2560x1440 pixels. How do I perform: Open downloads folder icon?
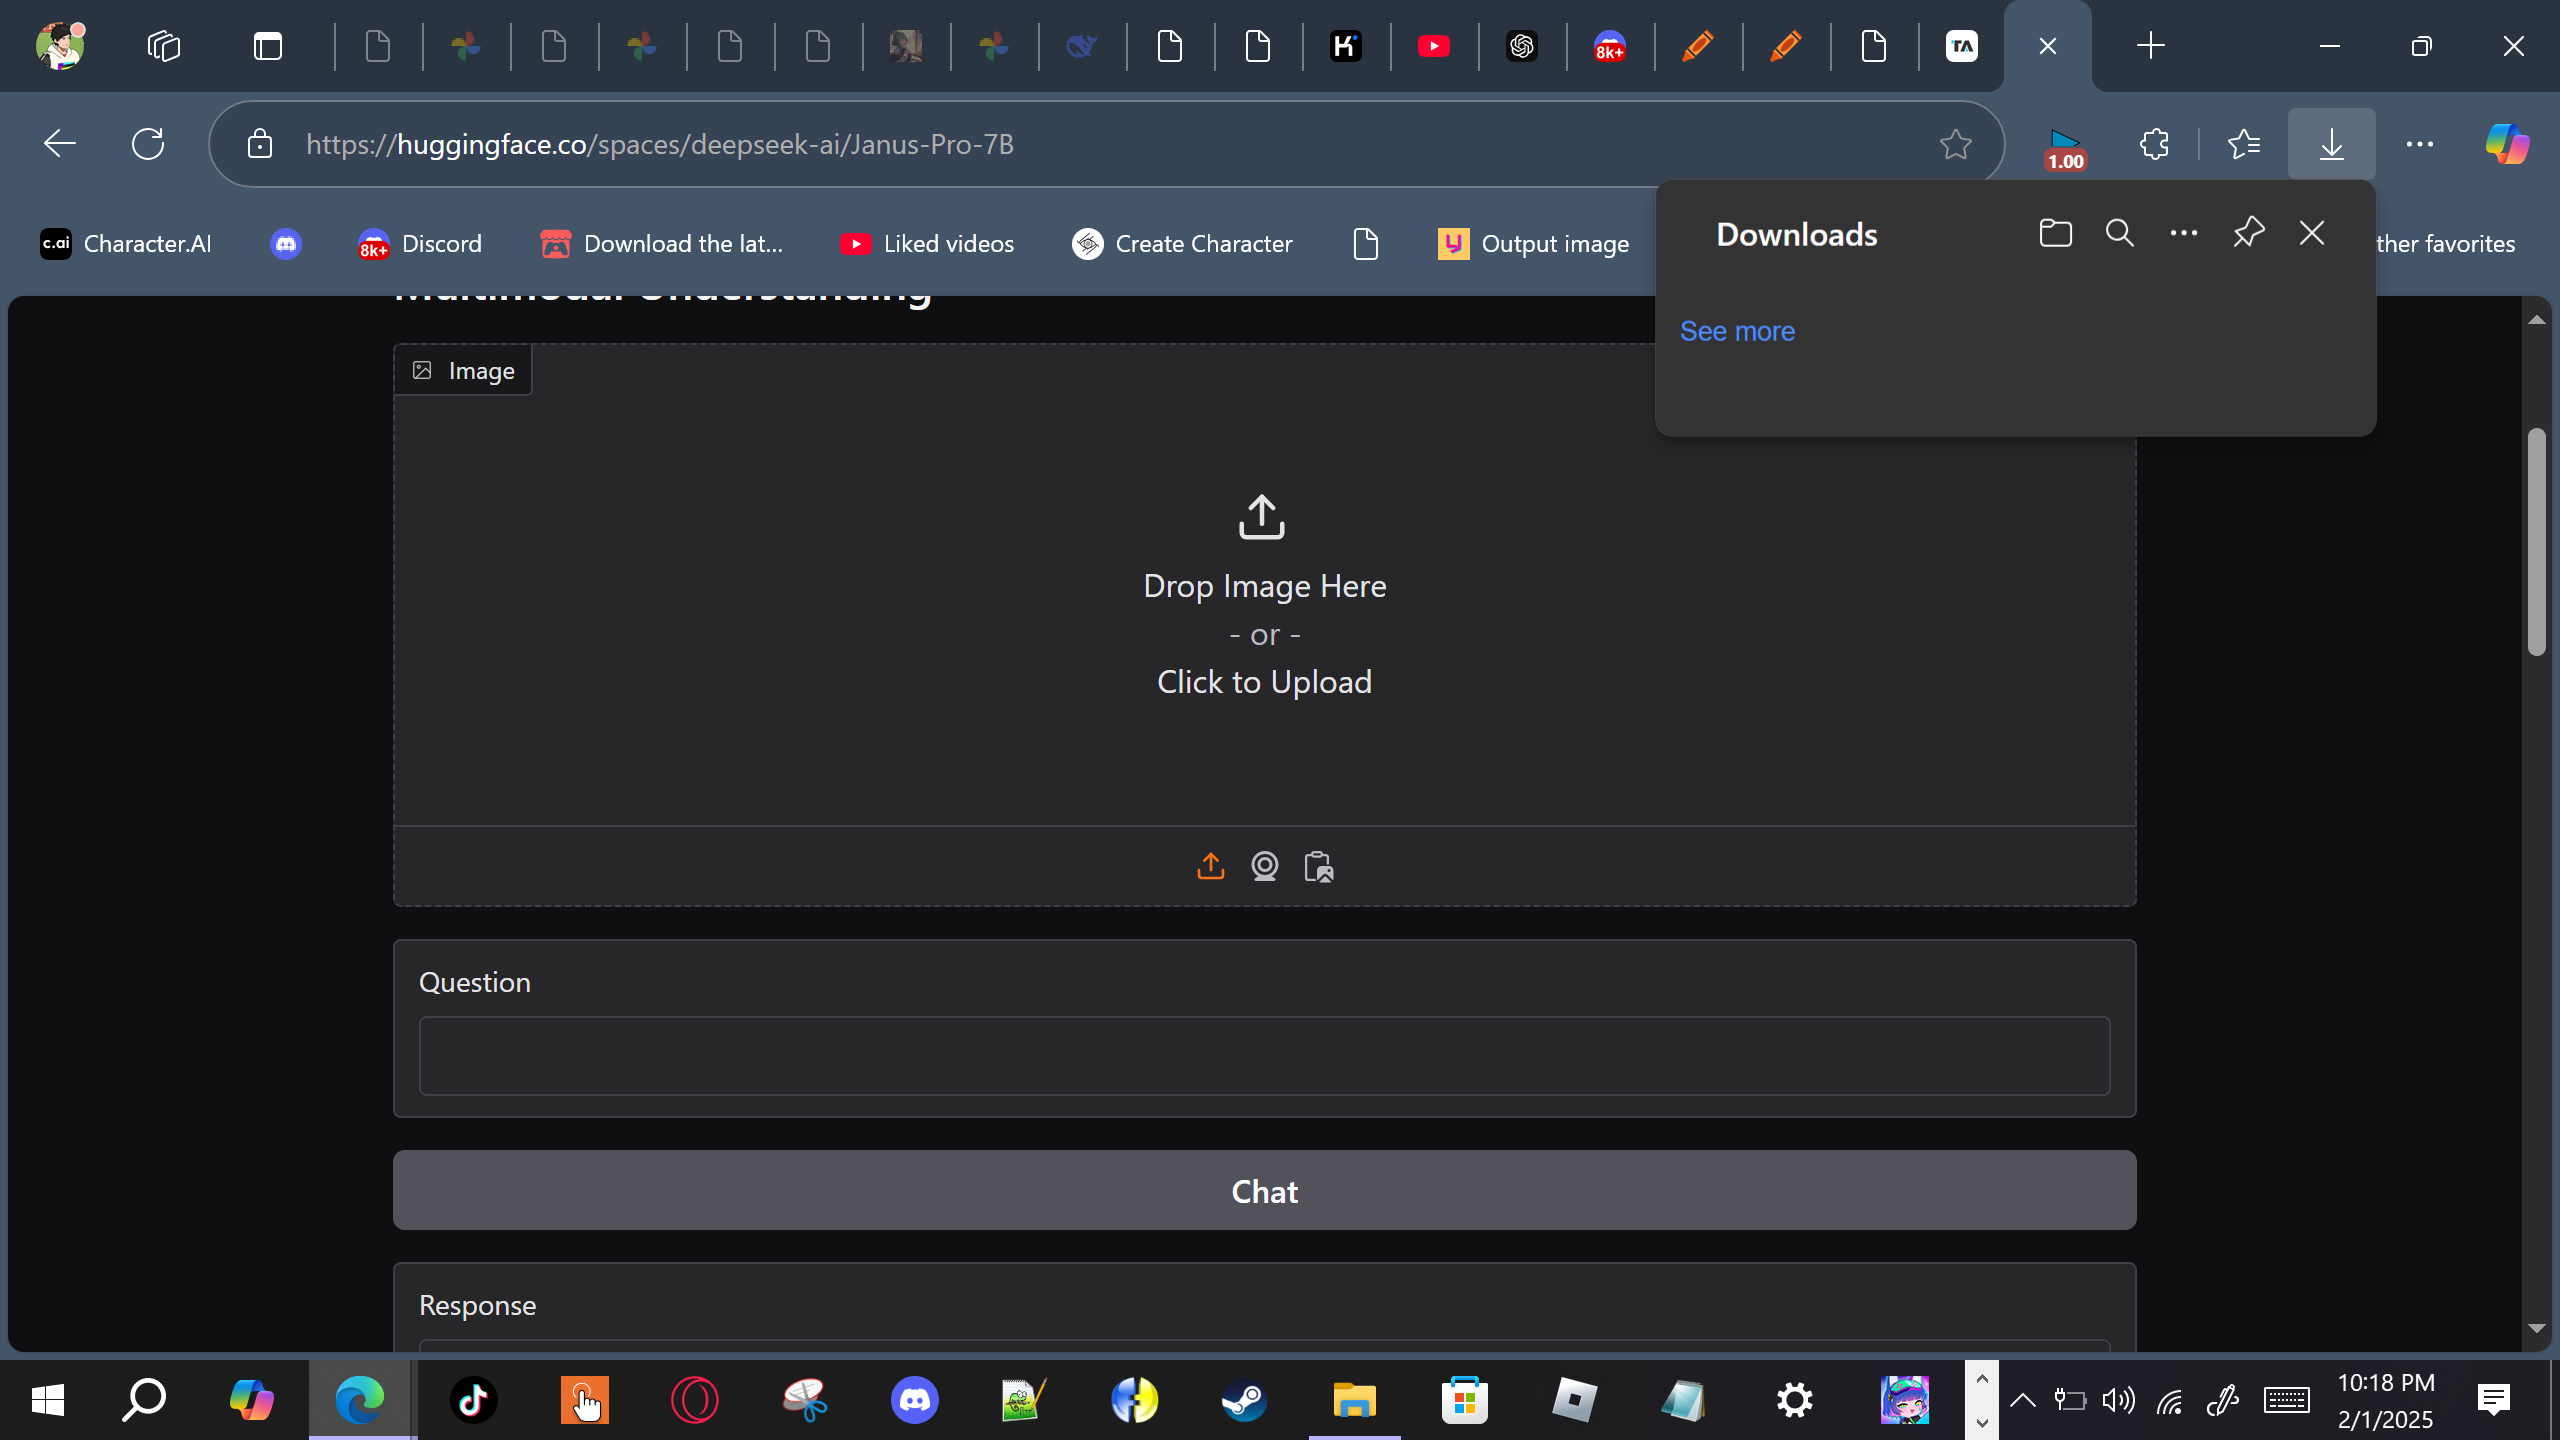pos(2055,234)
